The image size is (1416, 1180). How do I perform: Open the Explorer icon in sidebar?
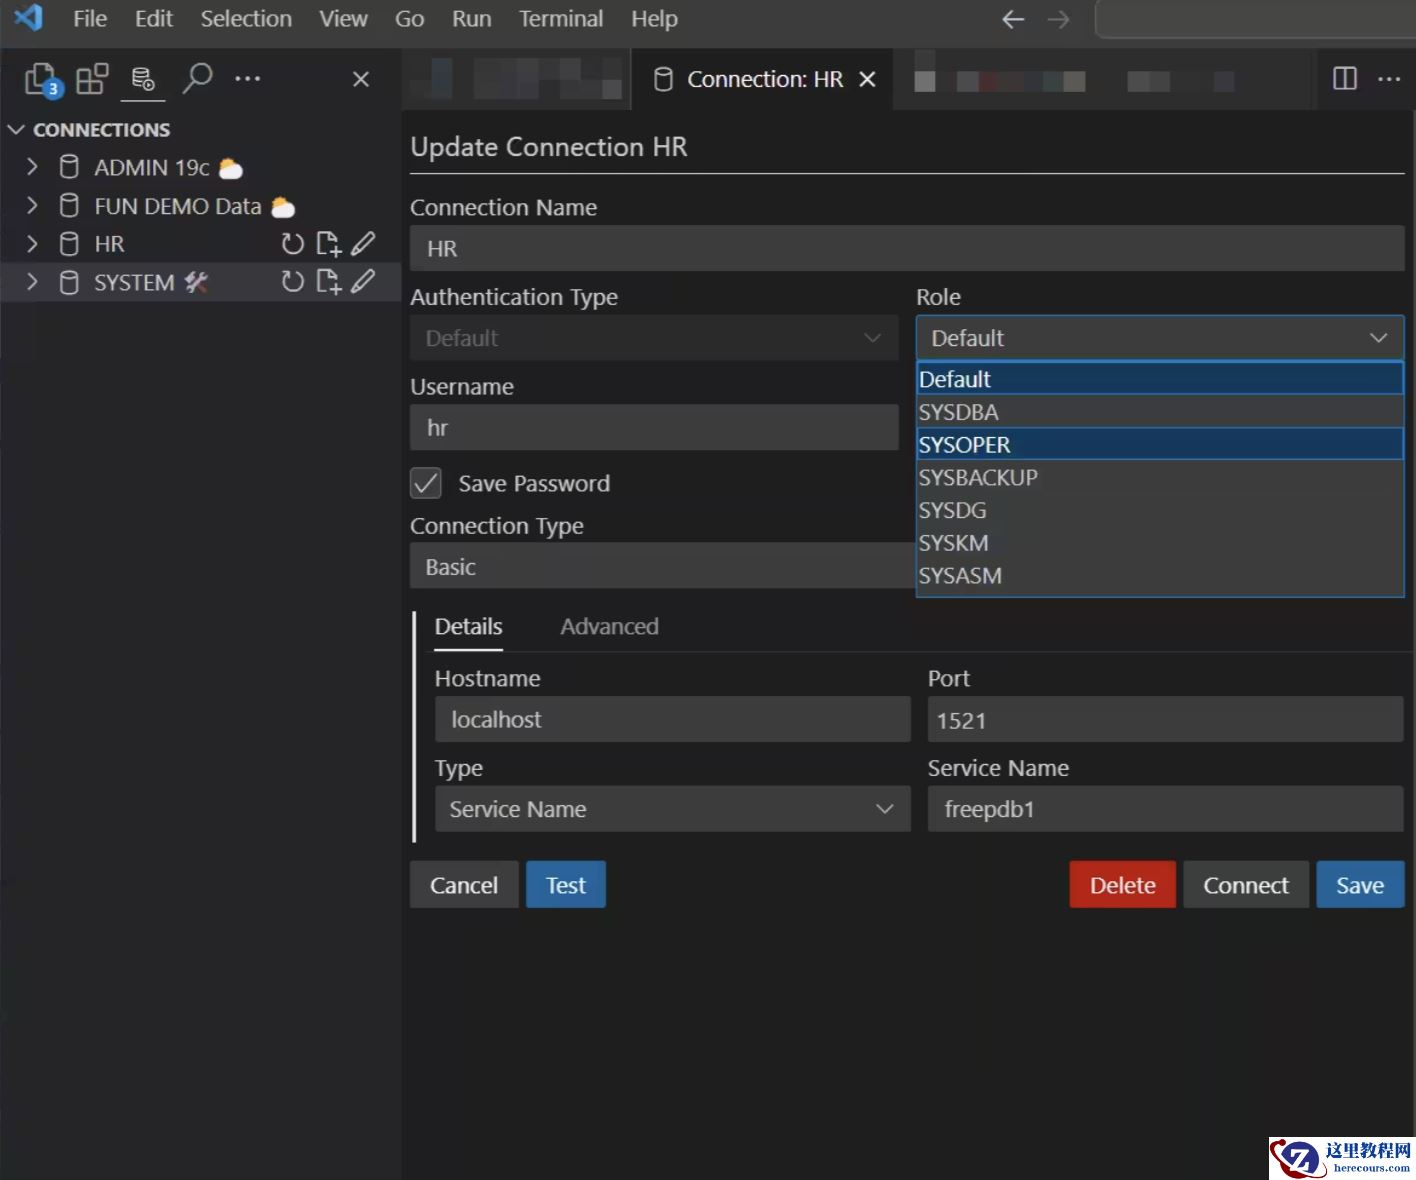[41, 79]
